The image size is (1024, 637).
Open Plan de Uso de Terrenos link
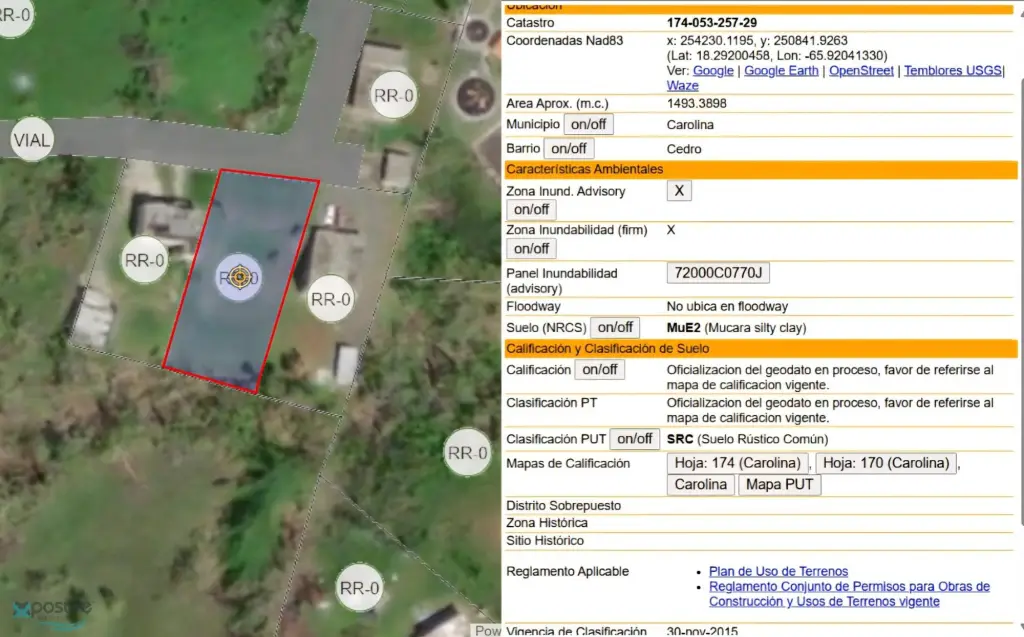(x=778, y=572)
